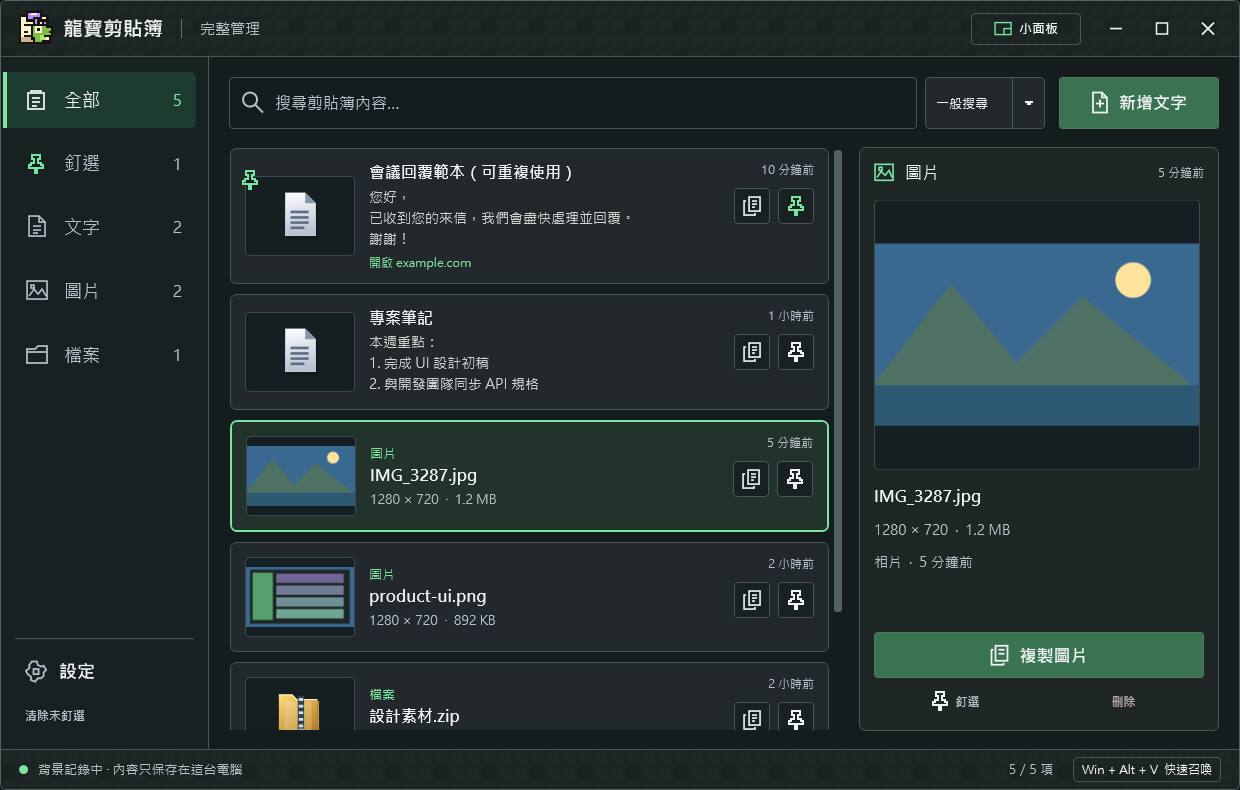Copy the IMG_3287.jpg clip from list
Viewport: 1240px width, 790px height.
pyautogui.click(x=752, y=479)
